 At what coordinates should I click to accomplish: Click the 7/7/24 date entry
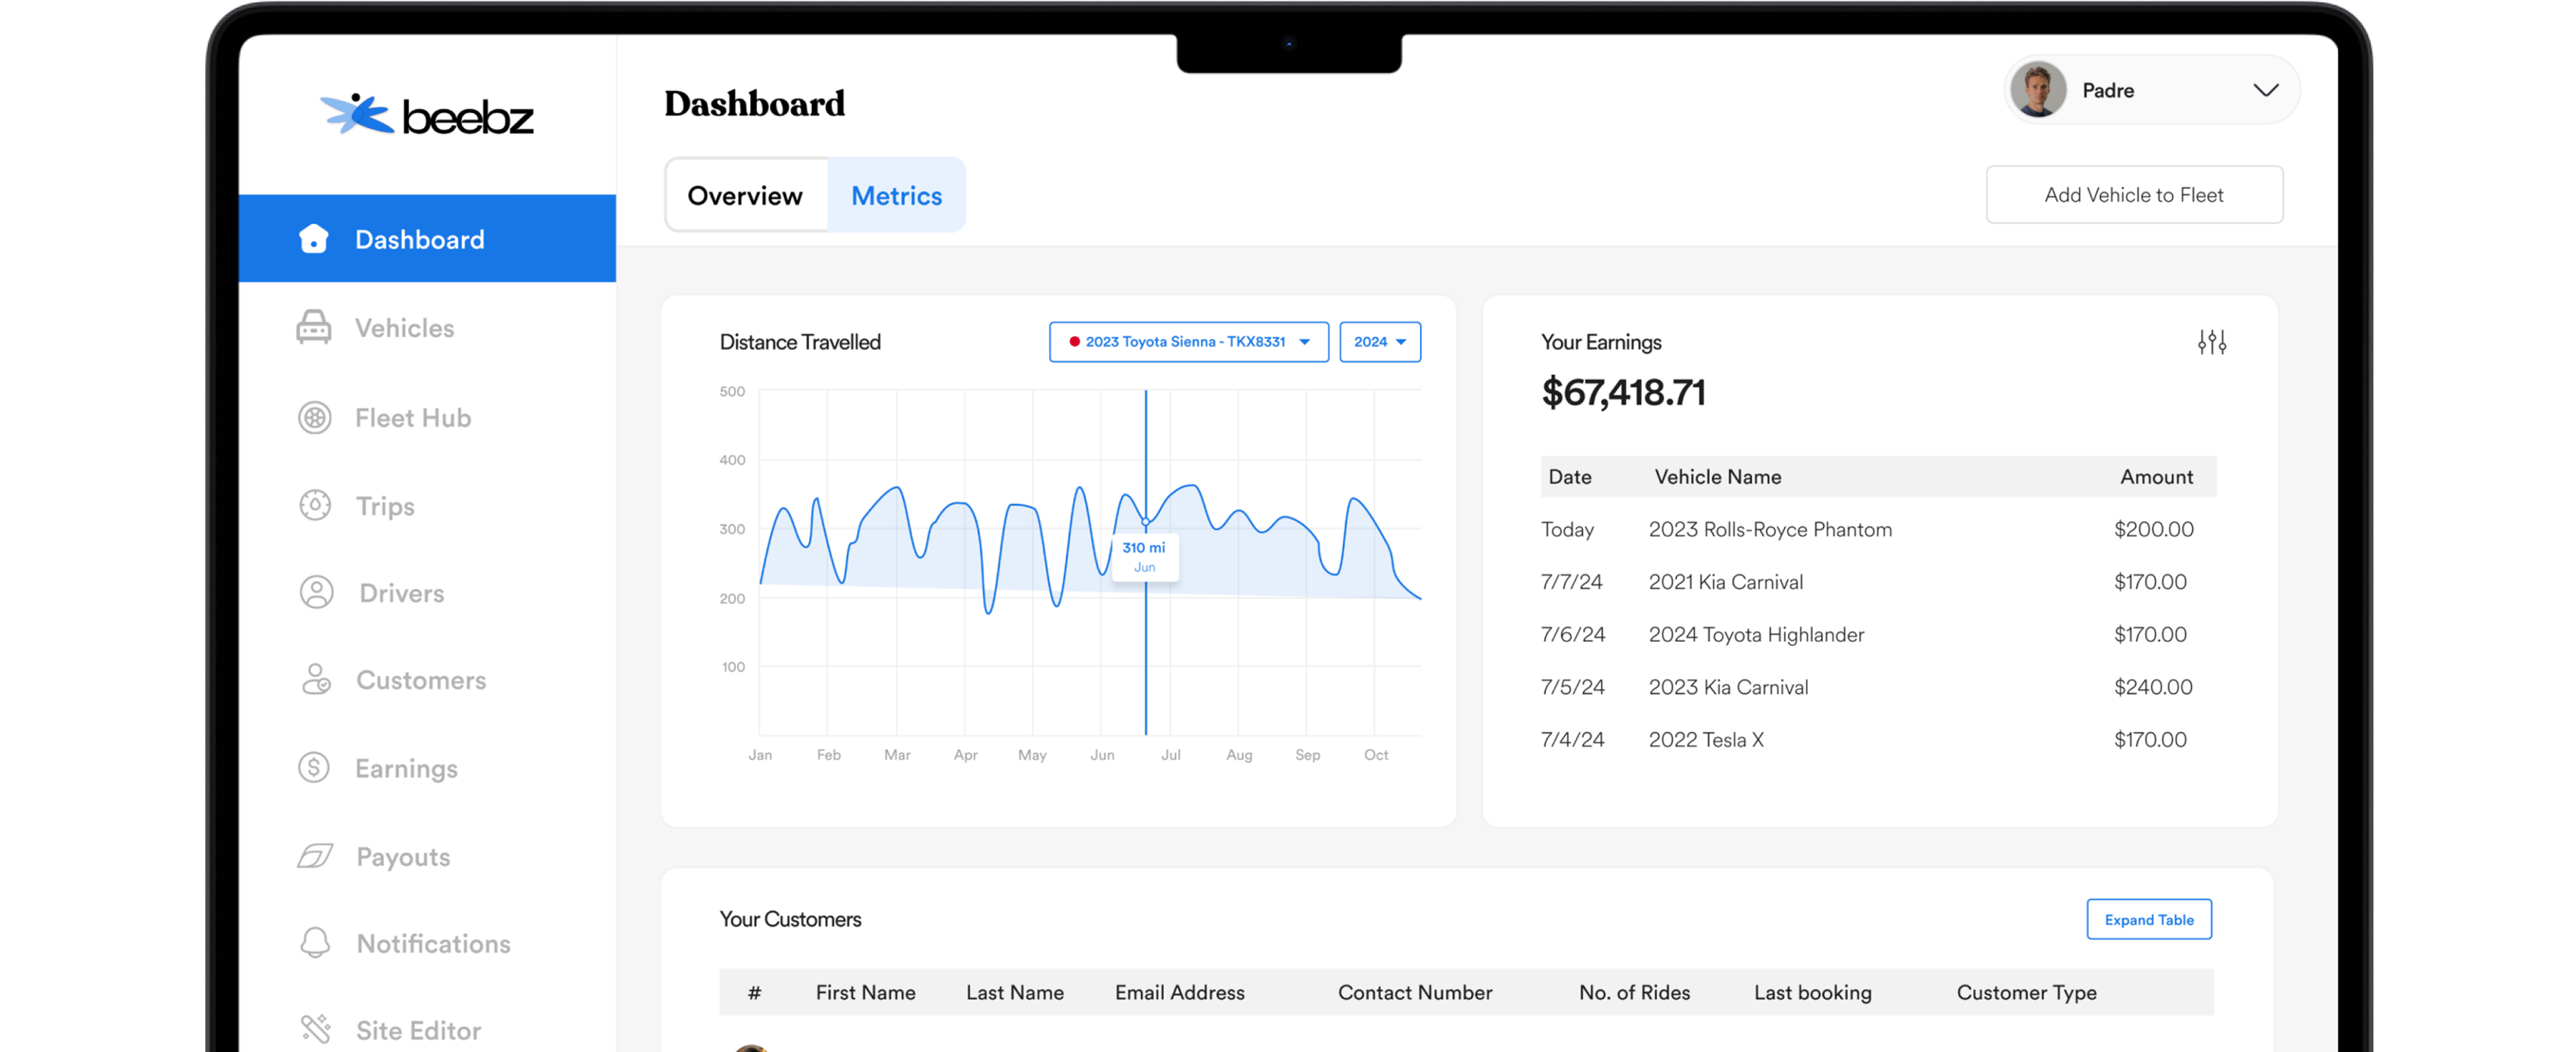point(1572,582)
